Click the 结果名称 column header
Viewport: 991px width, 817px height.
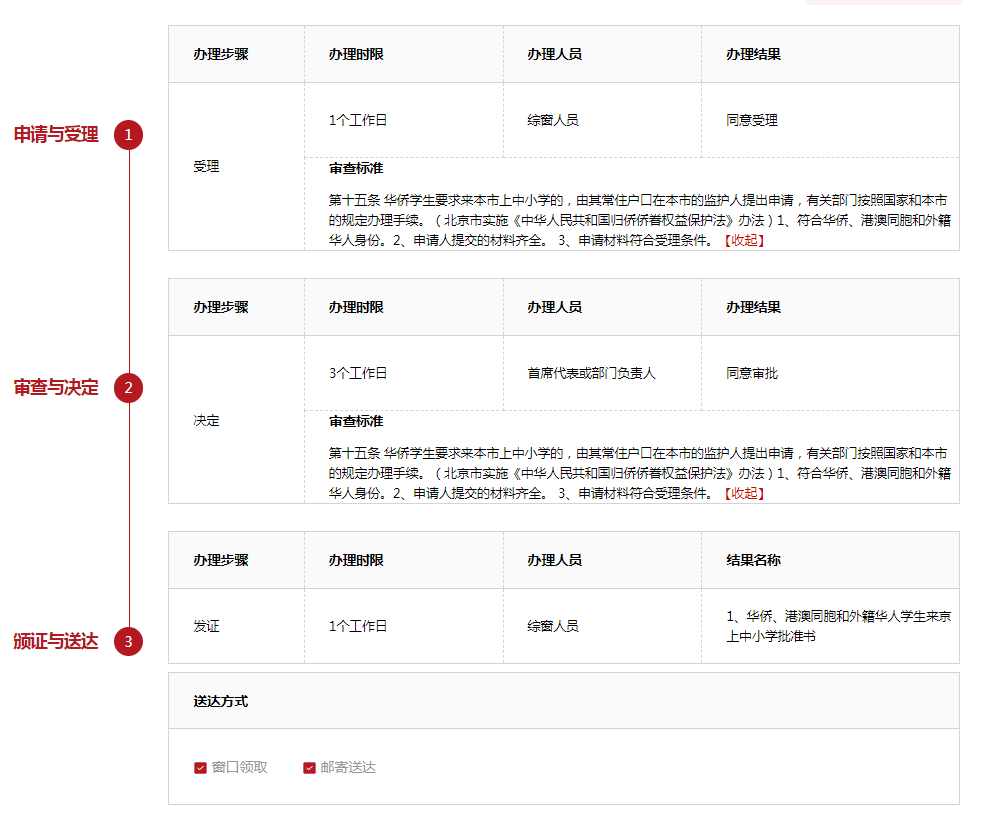click(x=753, y=560)
